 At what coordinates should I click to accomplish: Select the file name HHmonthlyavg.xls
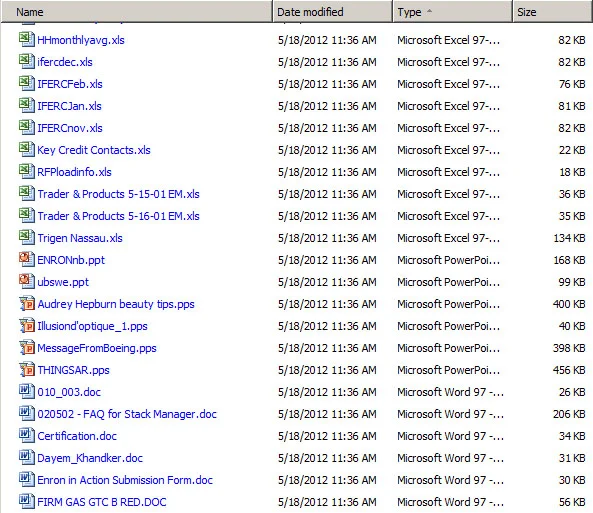81,40
